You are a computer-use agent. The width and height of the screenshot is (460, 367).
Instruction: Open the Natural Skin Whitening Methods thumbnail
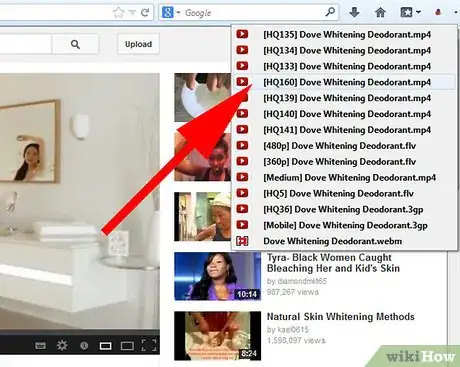click(217, 336)
